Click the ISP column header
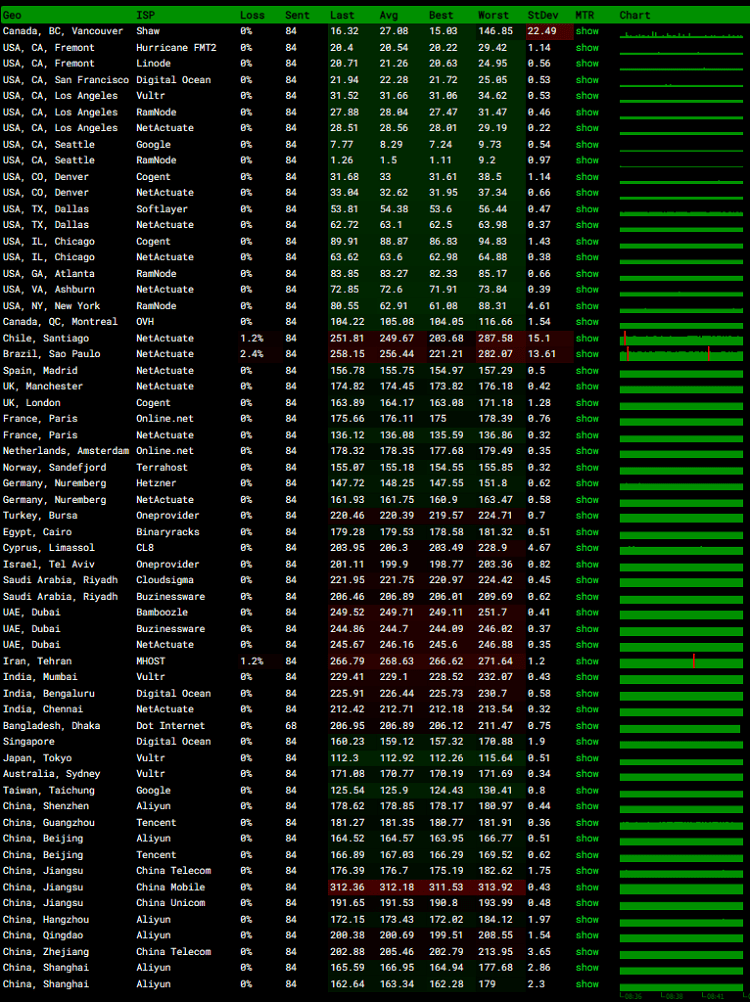The height and width of the screenshot is (1002, 750). point(145,15)
